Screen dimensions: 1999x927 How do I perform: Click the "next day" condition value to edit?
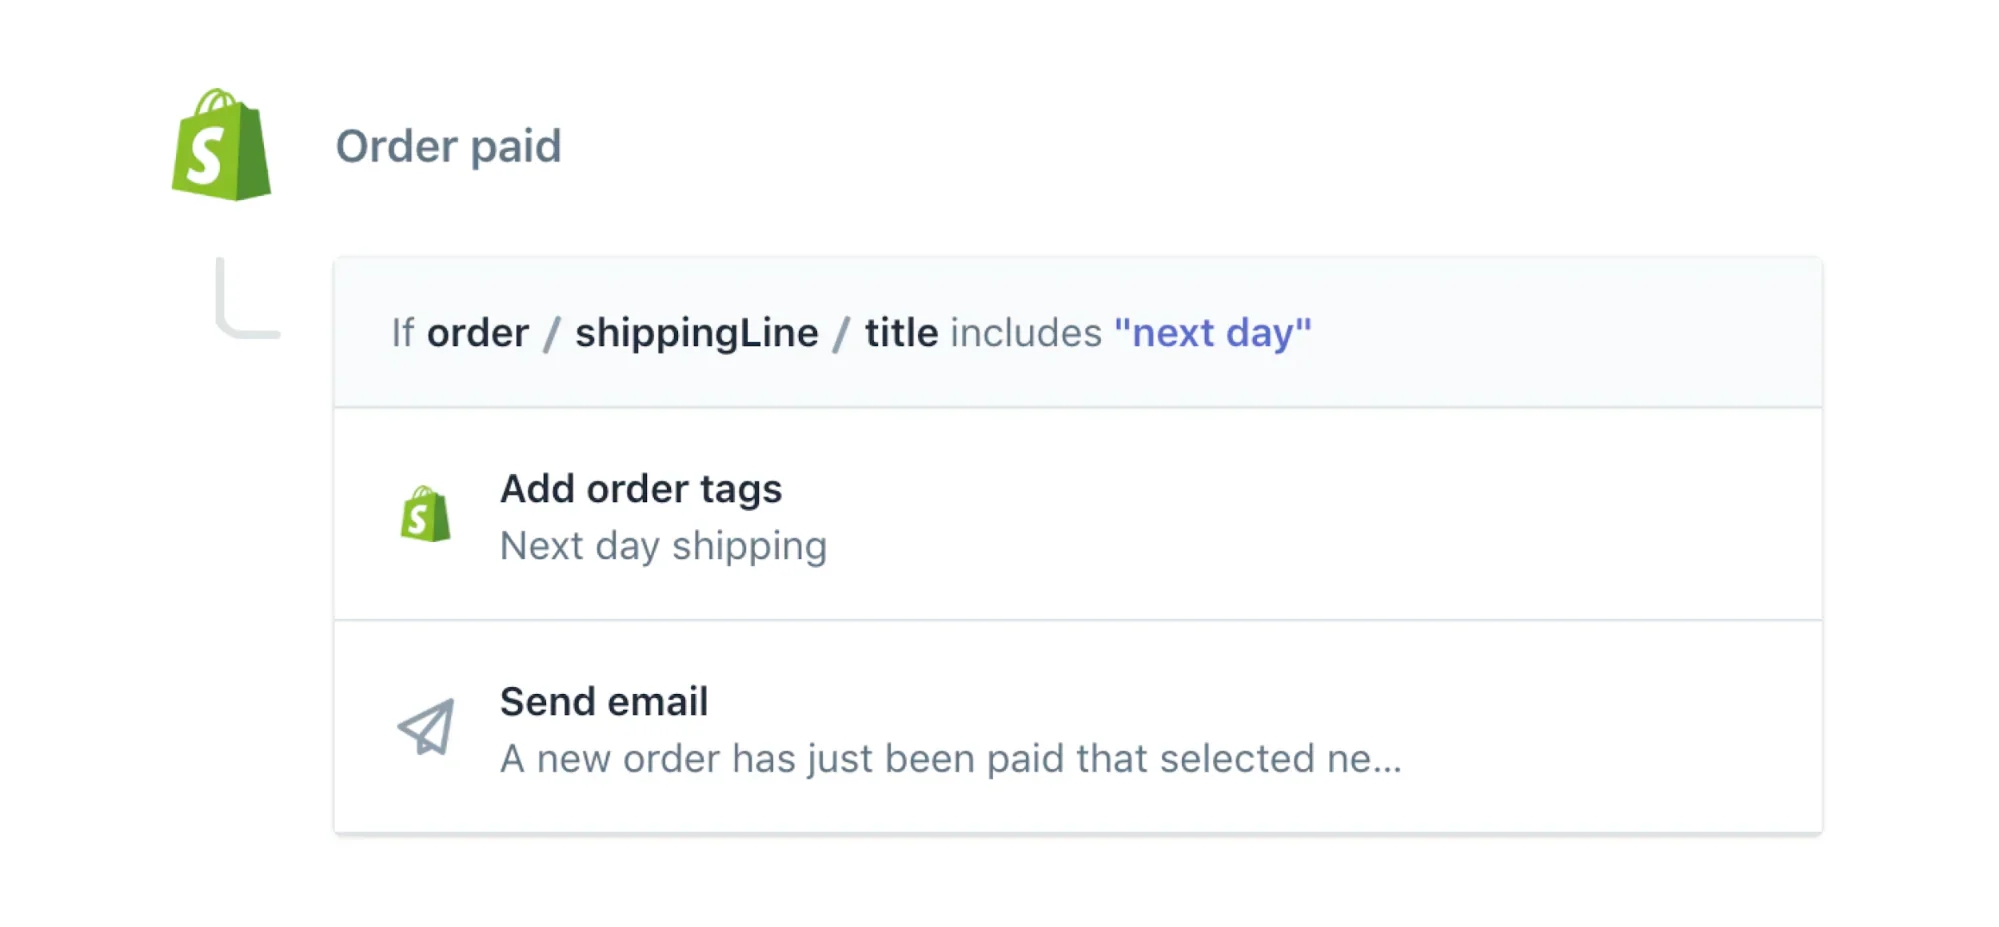click(1212, 333)
